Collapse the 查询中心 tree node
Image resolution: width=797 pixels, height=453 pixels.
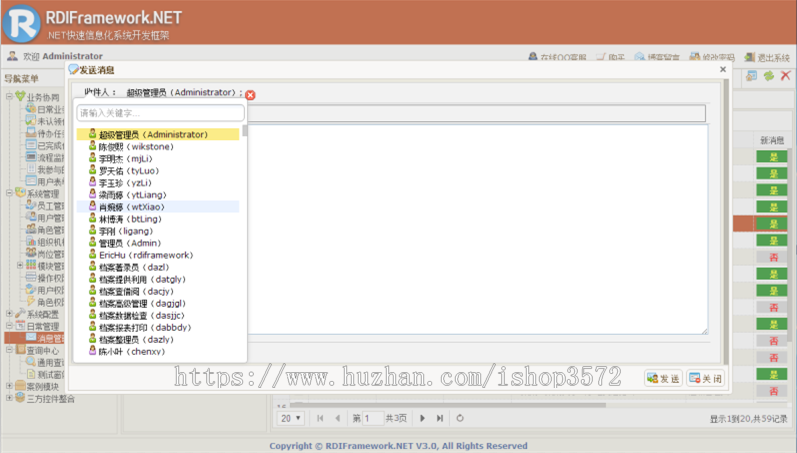[9, 350]
